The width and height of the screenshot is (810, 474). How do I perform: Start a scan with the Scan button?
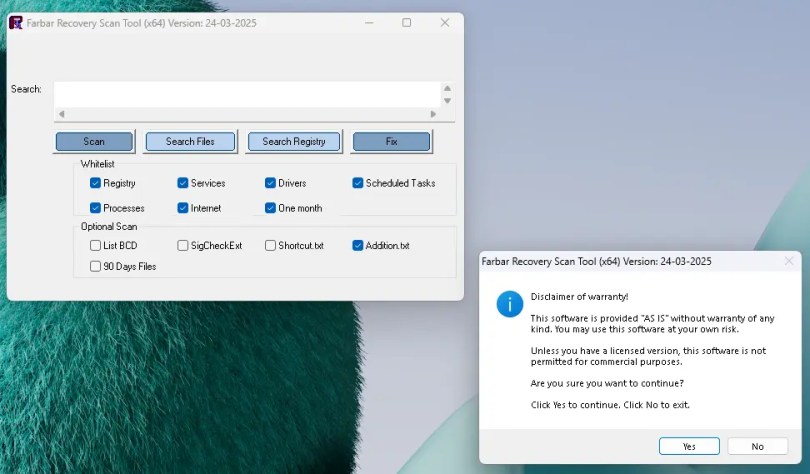(94, 141)
